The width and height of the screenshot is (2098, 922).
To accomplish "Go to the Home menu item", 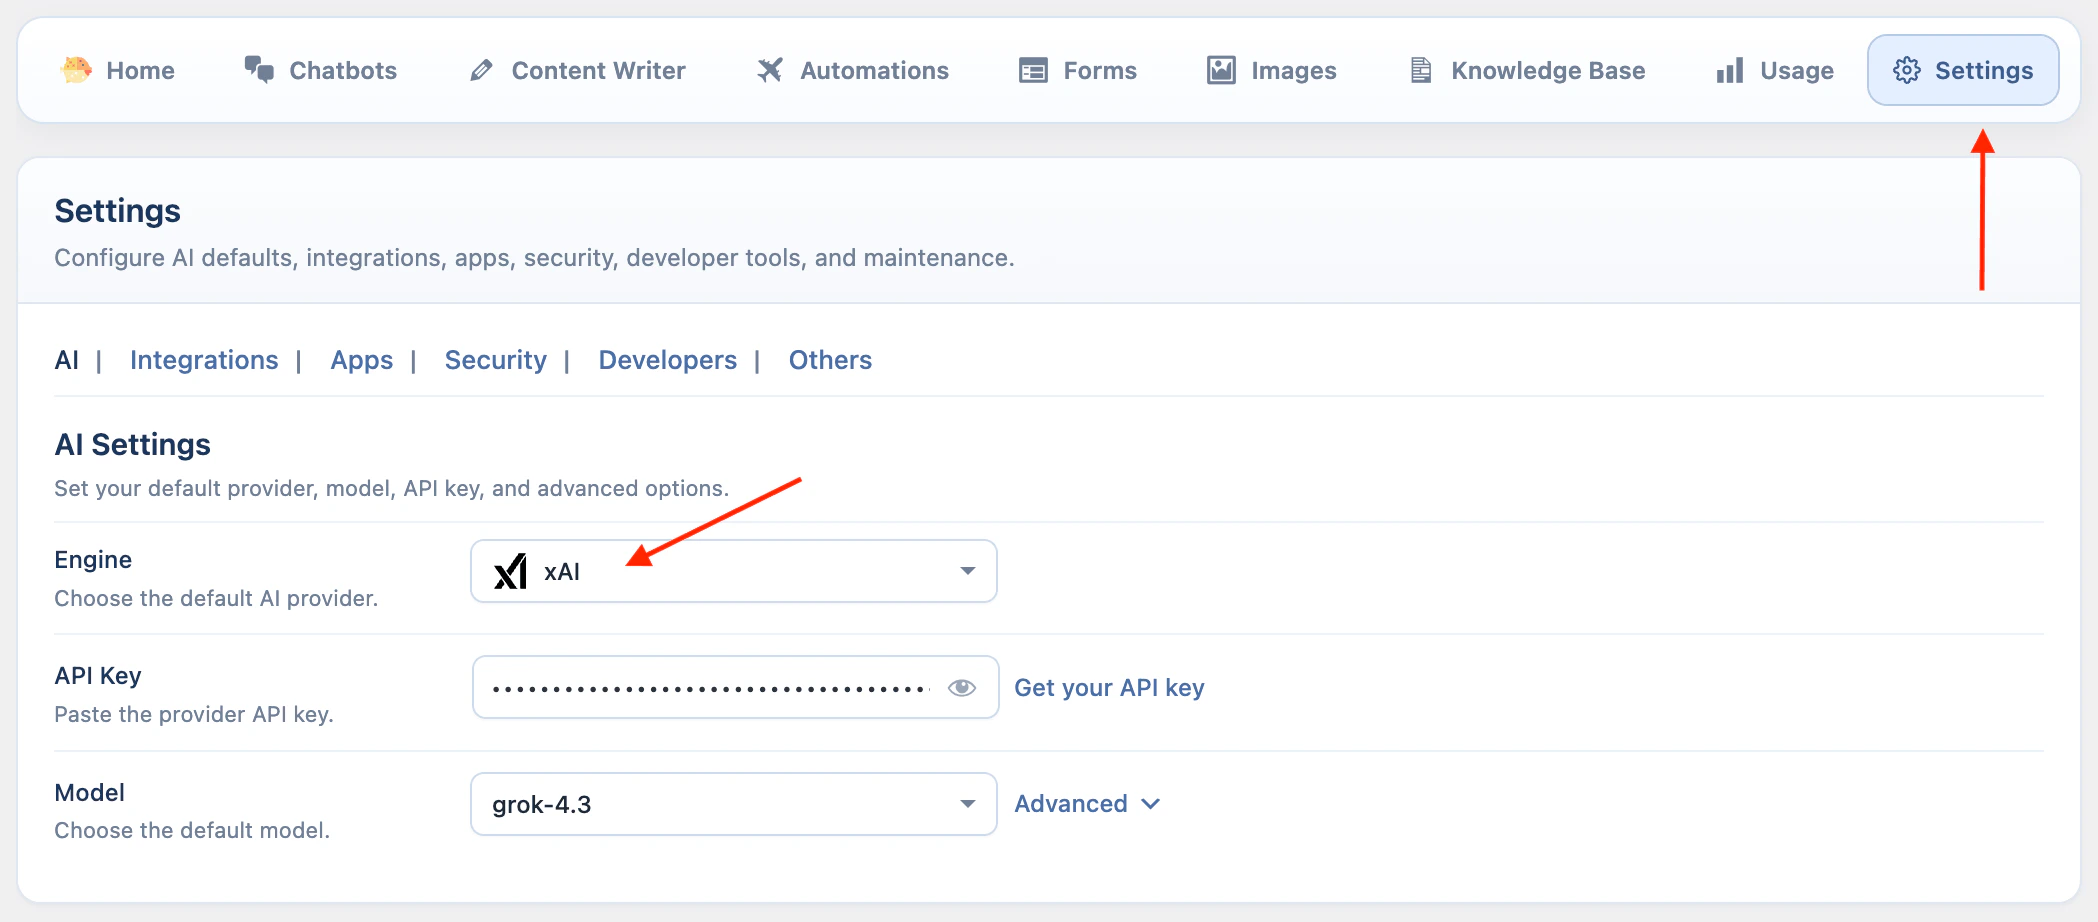I will (x=118, y=70).
